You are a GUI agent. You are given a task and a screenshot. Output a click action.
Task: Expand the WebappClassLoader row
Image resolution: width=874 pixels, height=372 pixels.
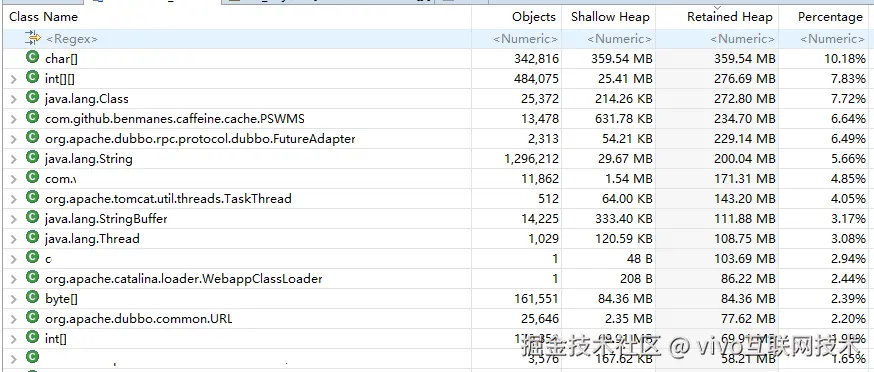tap(14, 278)
